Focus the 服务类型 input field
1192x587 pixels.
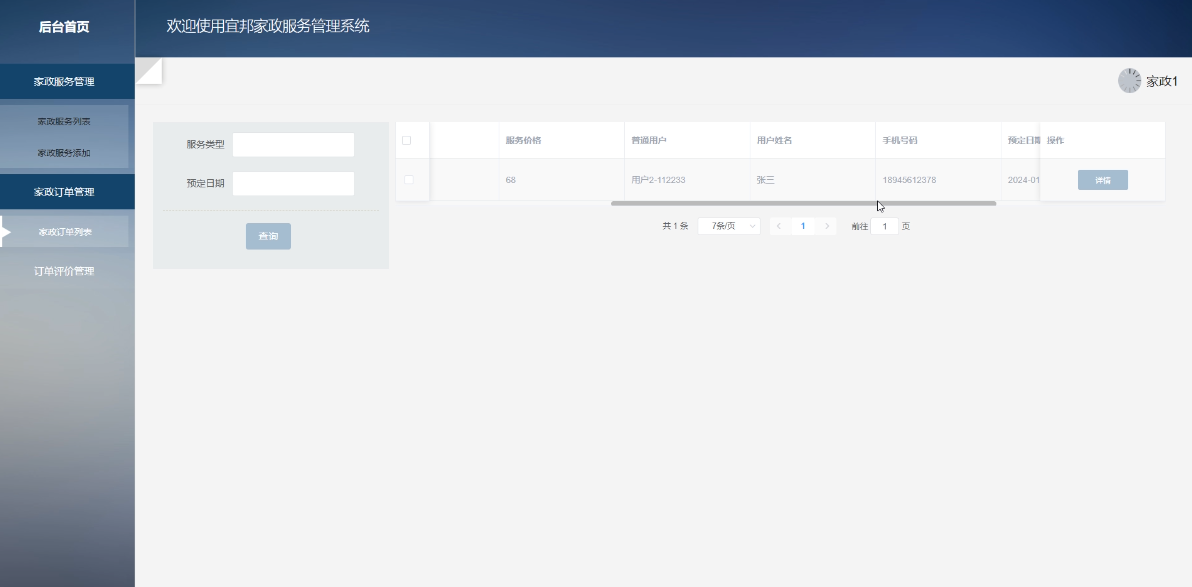[x=293, y=144]
